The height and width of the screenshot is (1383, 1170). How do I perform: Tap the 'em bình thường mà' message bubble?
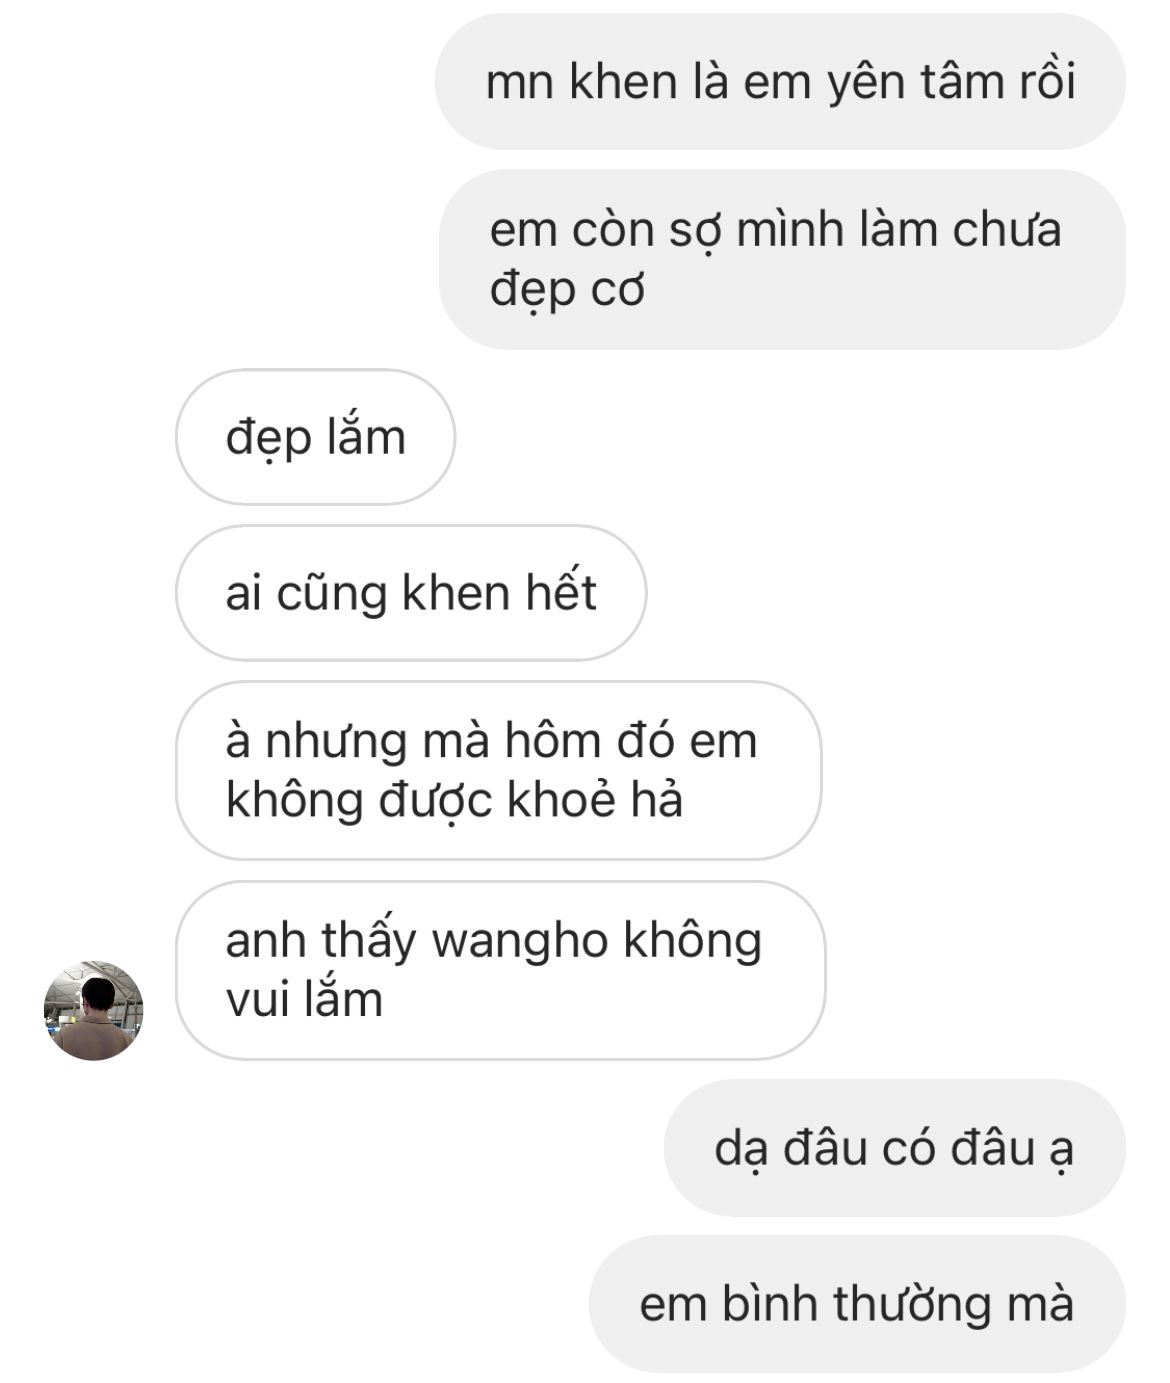click(857, 1304)
